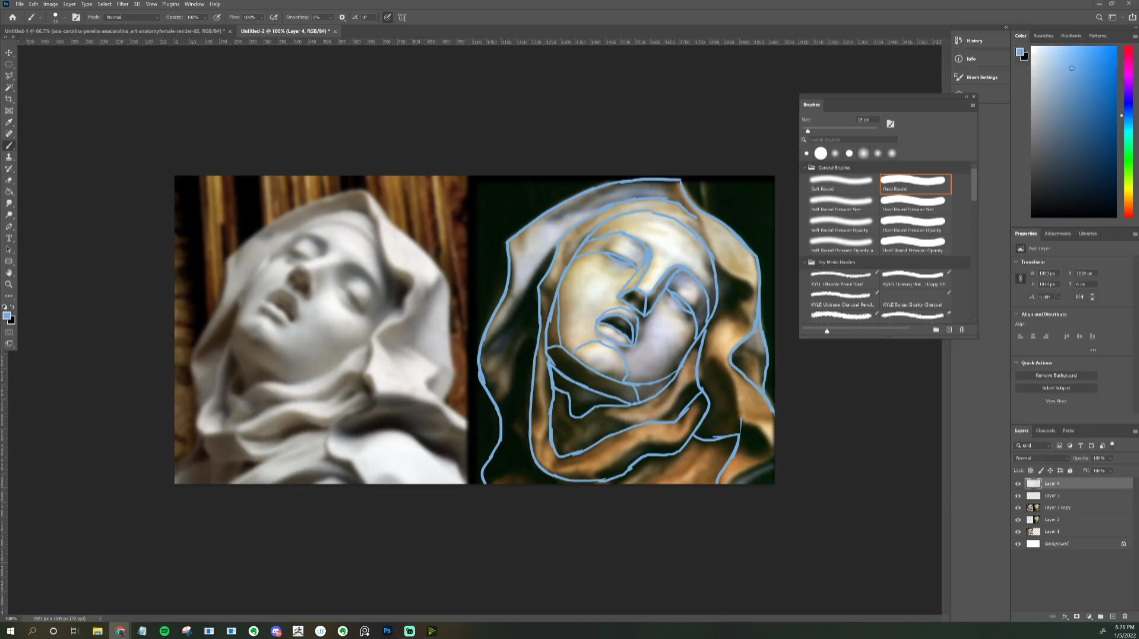Image resolution: width=1139 pixels, height=639 pixels.
Task: Select the Hard Round brush preset
Action: tap(915, 184)
